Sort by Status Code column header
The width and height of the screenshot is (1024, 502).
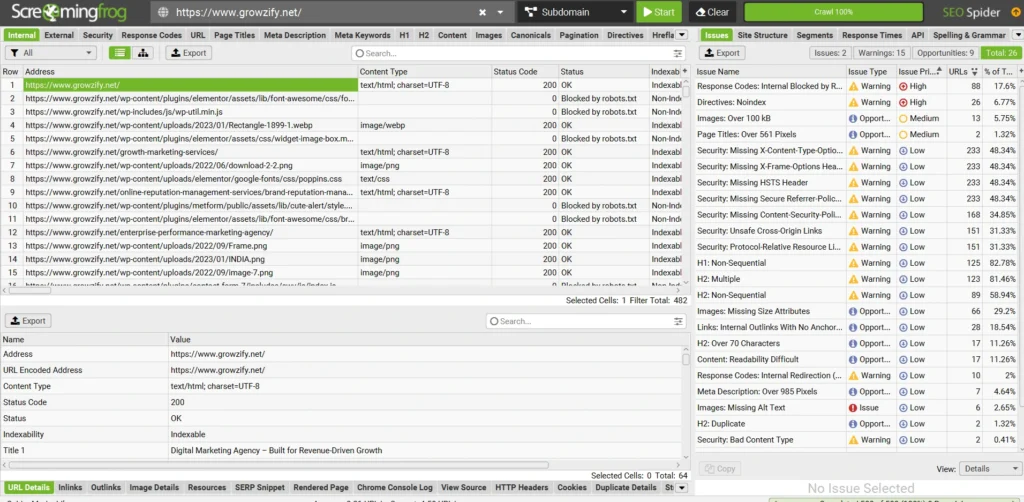click(524, 71)
